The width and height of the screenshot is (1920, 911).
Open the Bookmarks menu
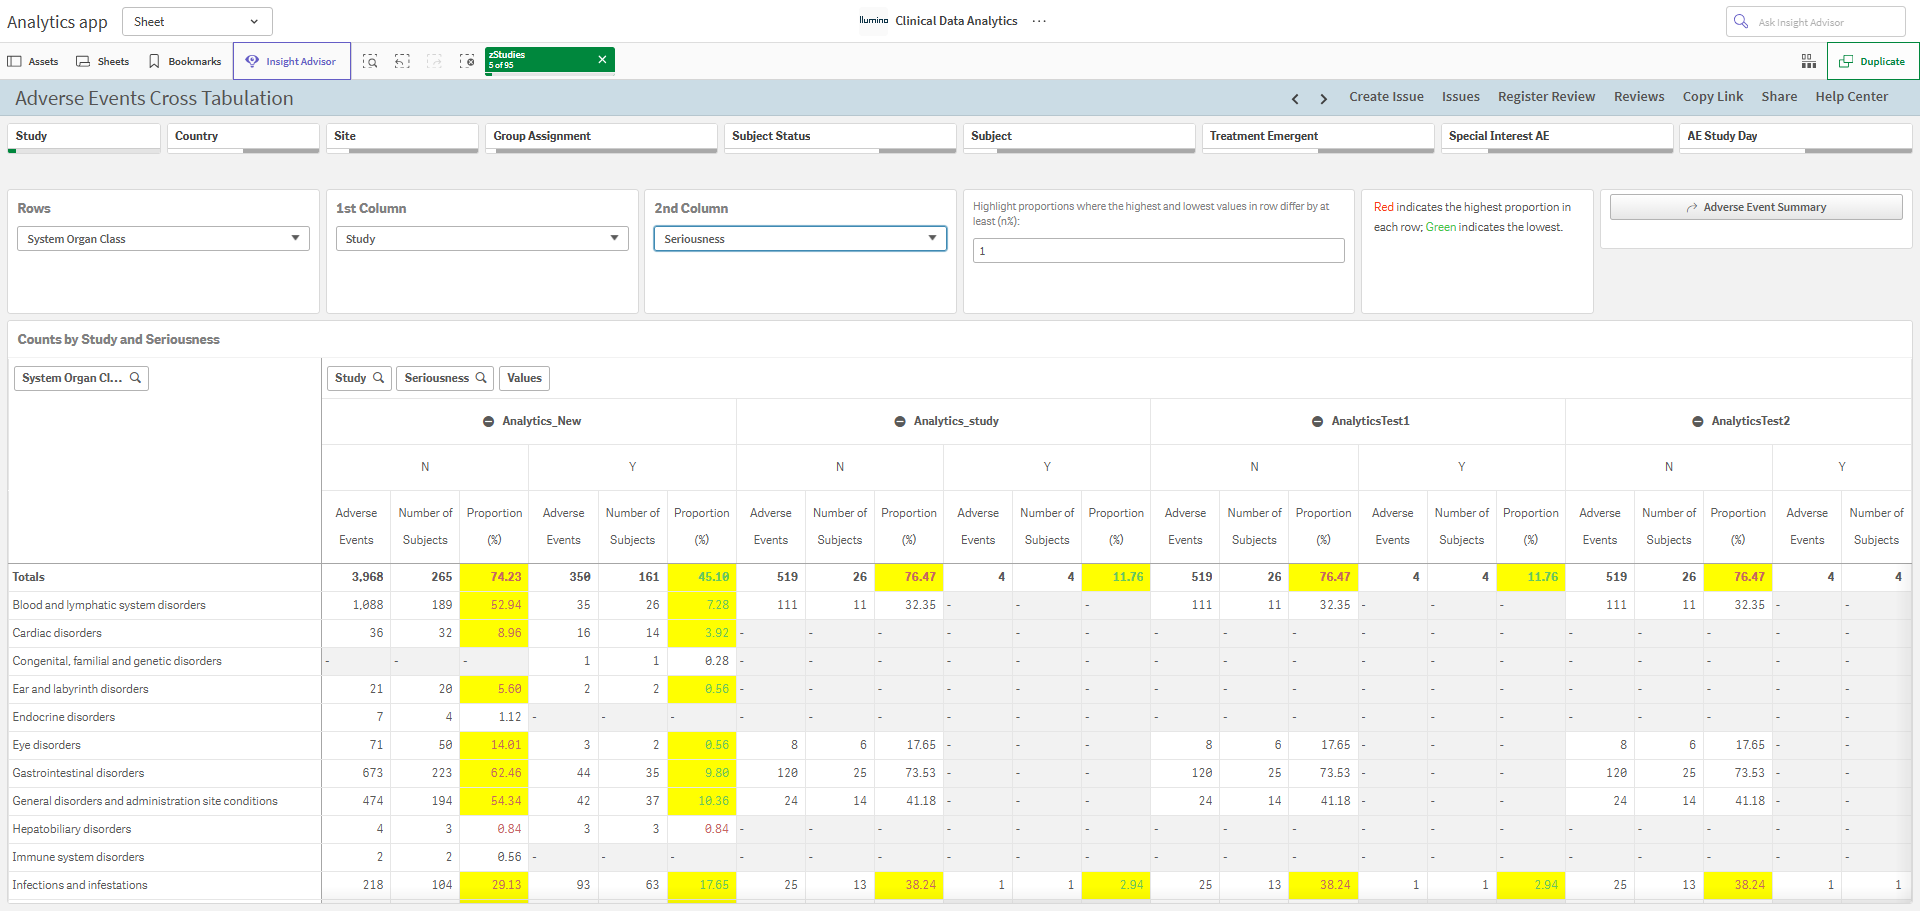[x=185, y=61]
